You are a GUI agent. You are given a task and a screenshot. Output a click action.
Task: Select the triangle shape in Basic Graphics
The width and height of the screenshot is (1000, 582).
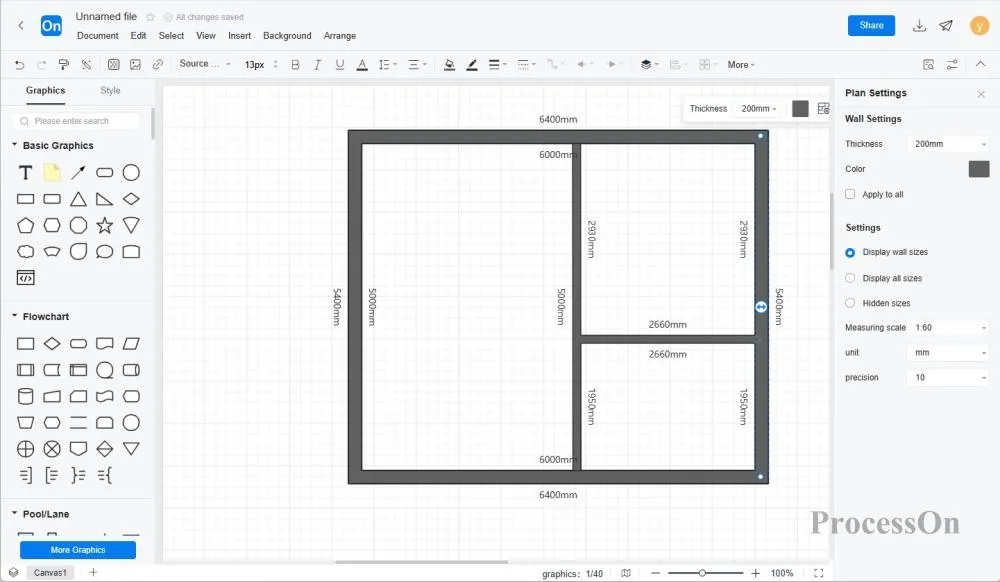tap(78, 199)
